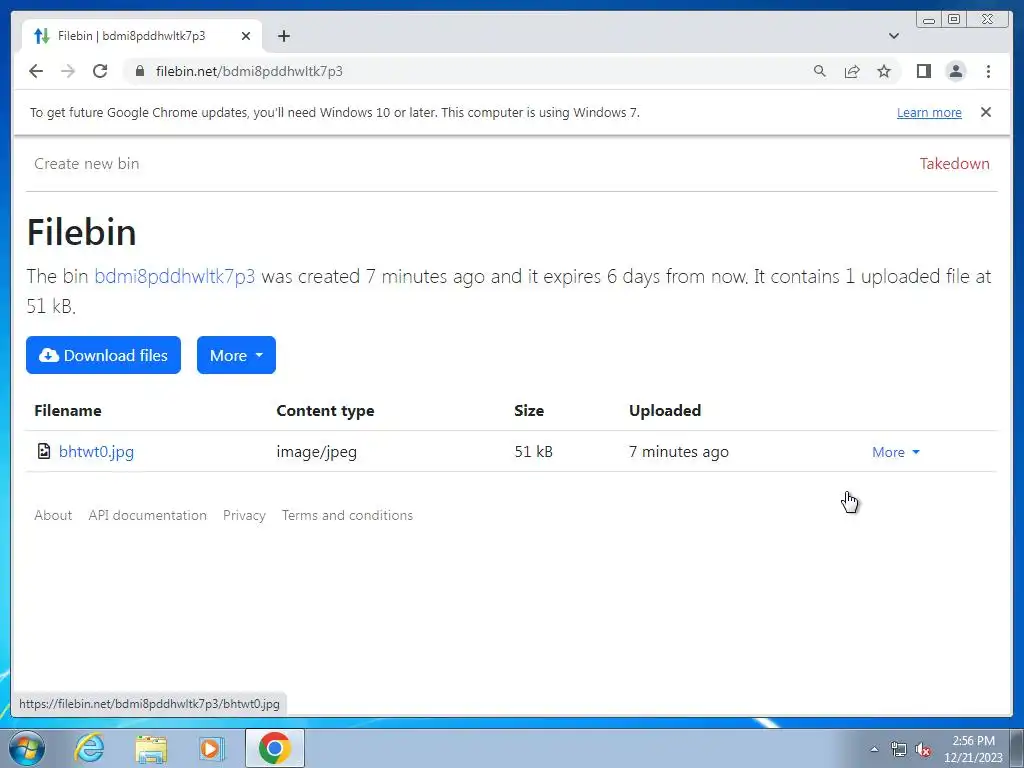Open Chrome side panel icon

[x=923, y=71]
